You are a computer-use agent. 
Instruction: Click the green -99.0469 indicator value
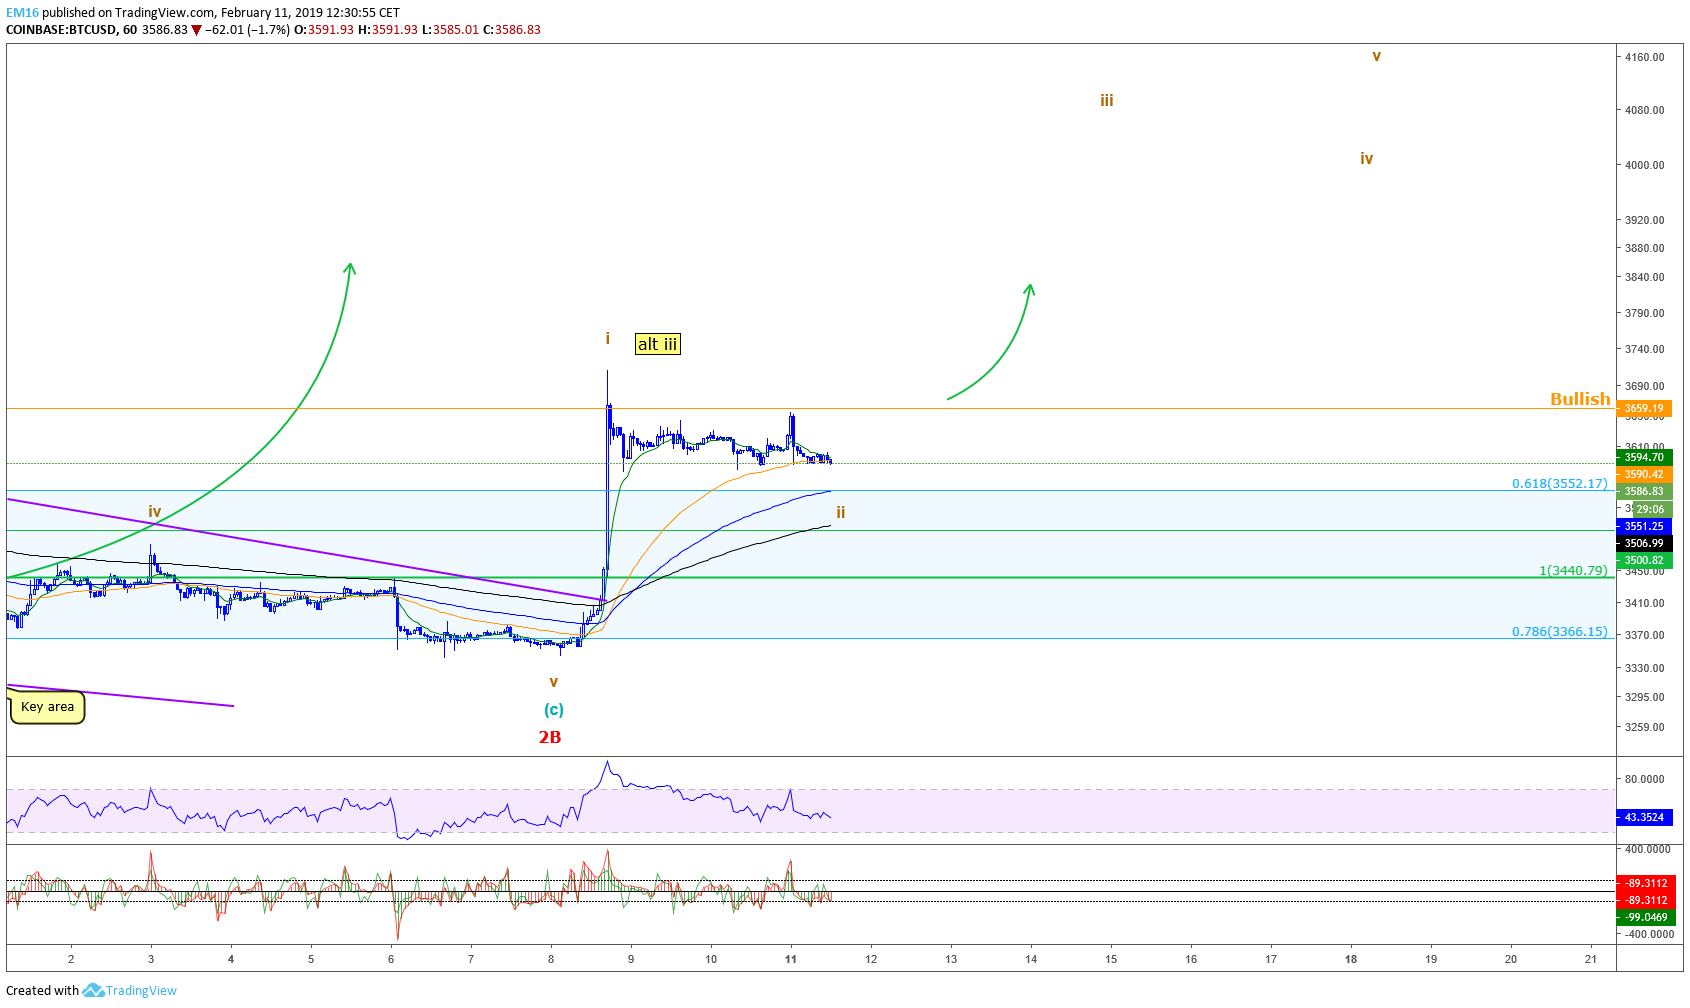[1644, 917]
